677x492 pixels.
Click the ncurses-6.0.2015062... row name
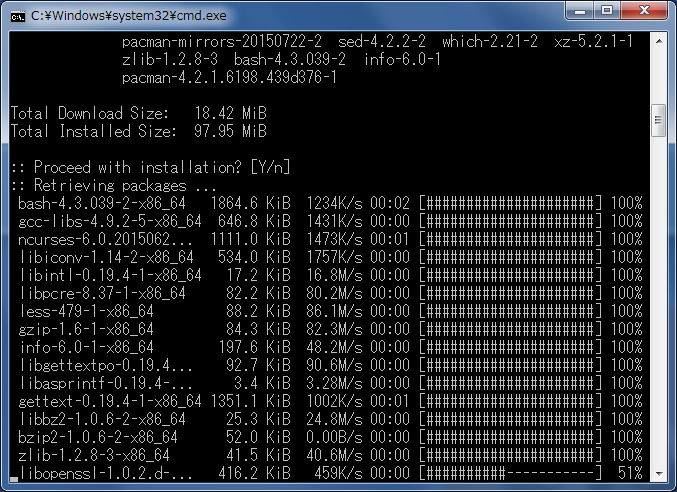105,240
